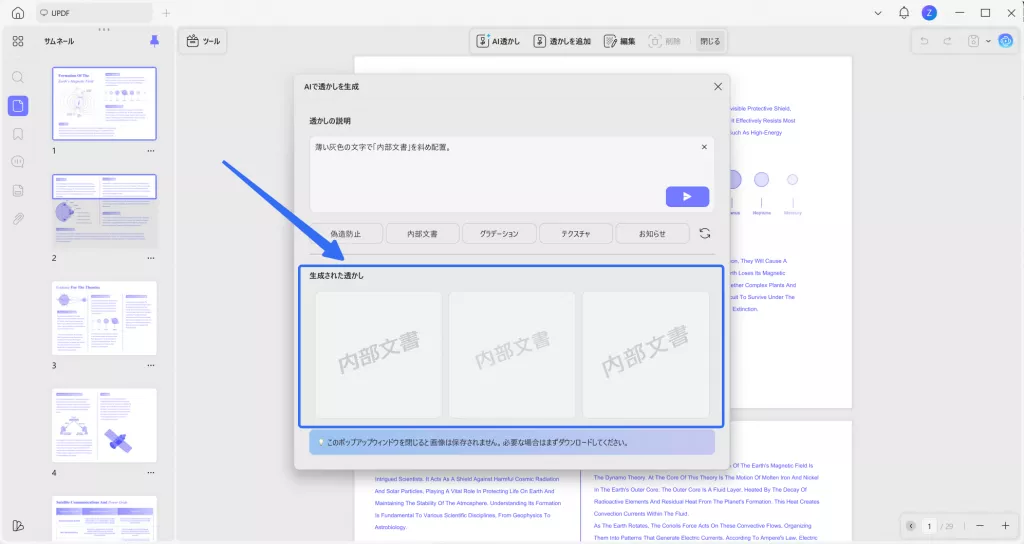Open the comments panel icon in sidebar
This screenshot has width=1024, height=544.
pyautogui.click(x=18, y=162)
